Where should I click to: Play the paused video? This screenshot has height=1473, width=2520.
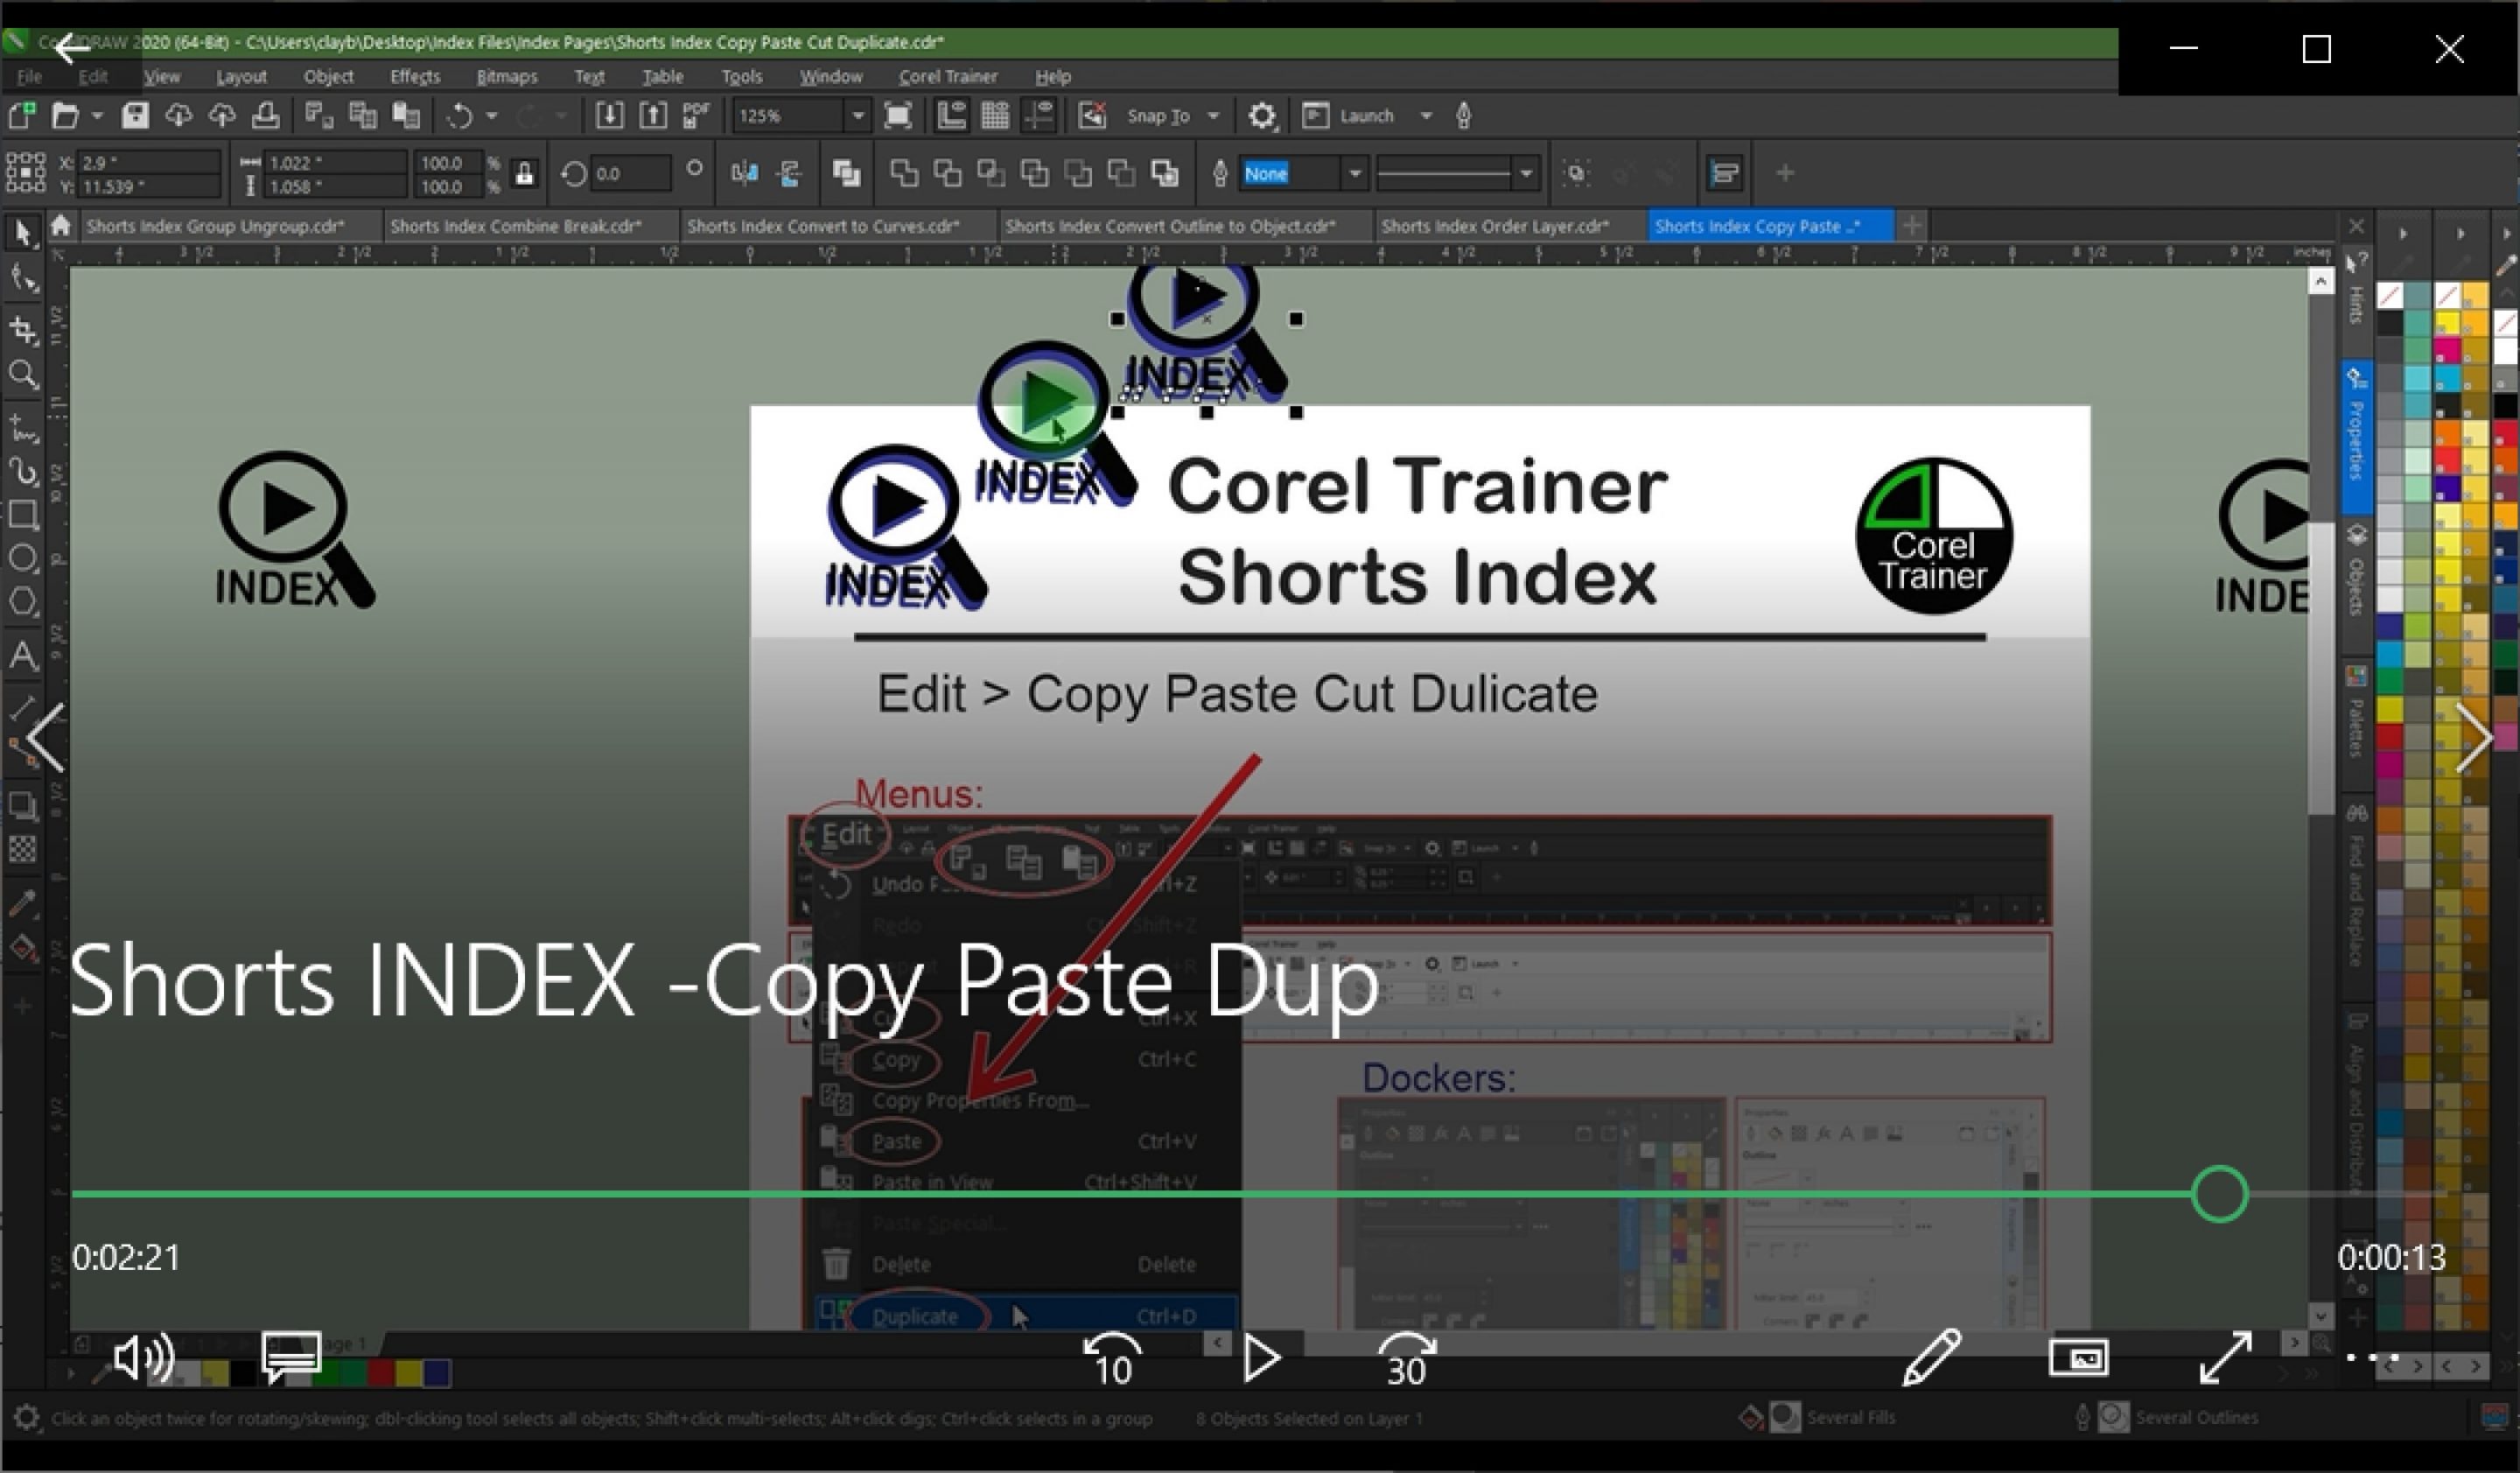tap(1261, 1358)
